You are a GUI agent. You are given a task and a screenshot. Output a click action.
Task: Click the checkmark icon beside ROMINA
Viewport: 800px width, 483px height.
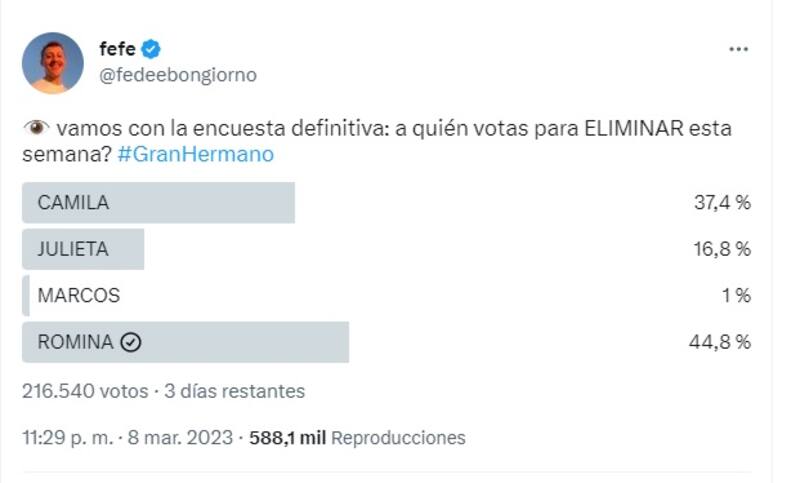click(130, 342)
